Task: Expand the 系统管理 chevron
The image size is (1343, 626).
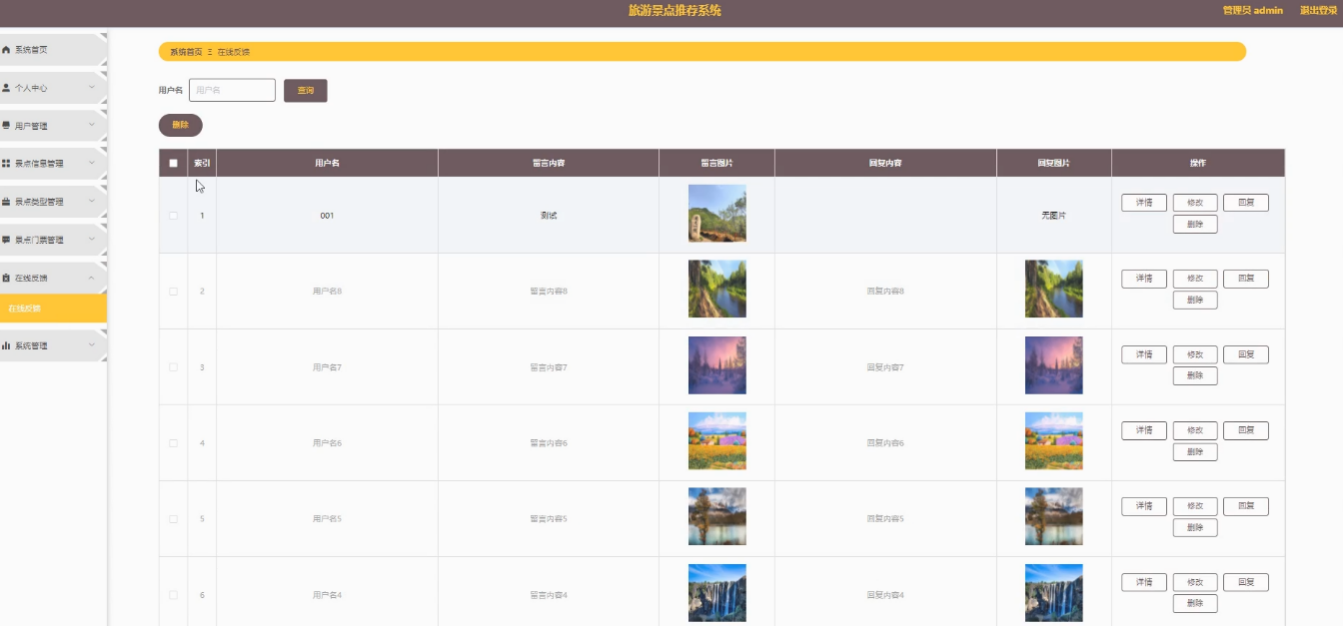Action: tap(91, 346)
